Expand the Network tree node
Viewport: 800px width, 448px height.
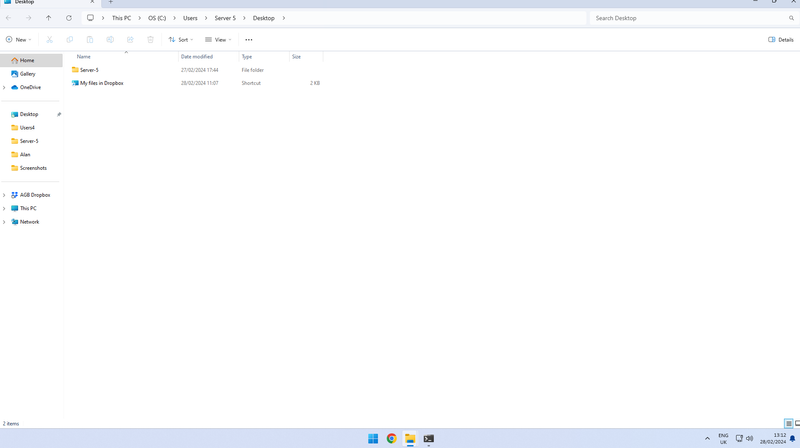[x=4, y=222]
